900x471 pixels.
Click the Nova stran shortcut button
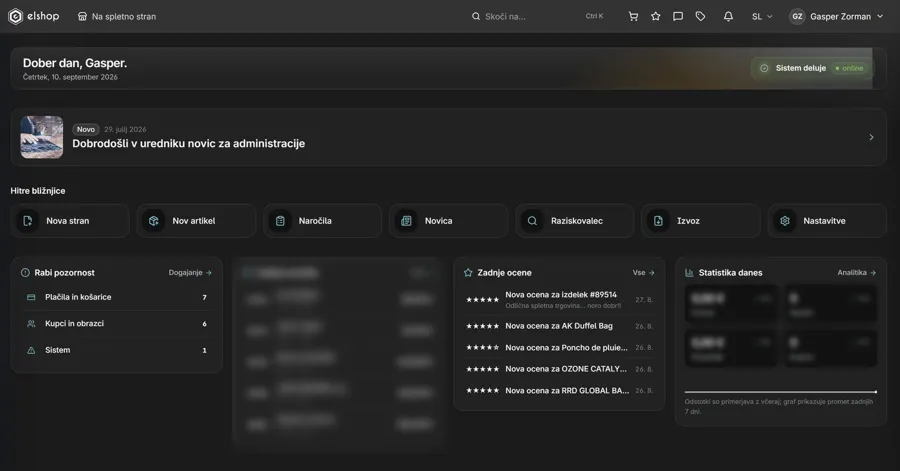pos(70,221)
